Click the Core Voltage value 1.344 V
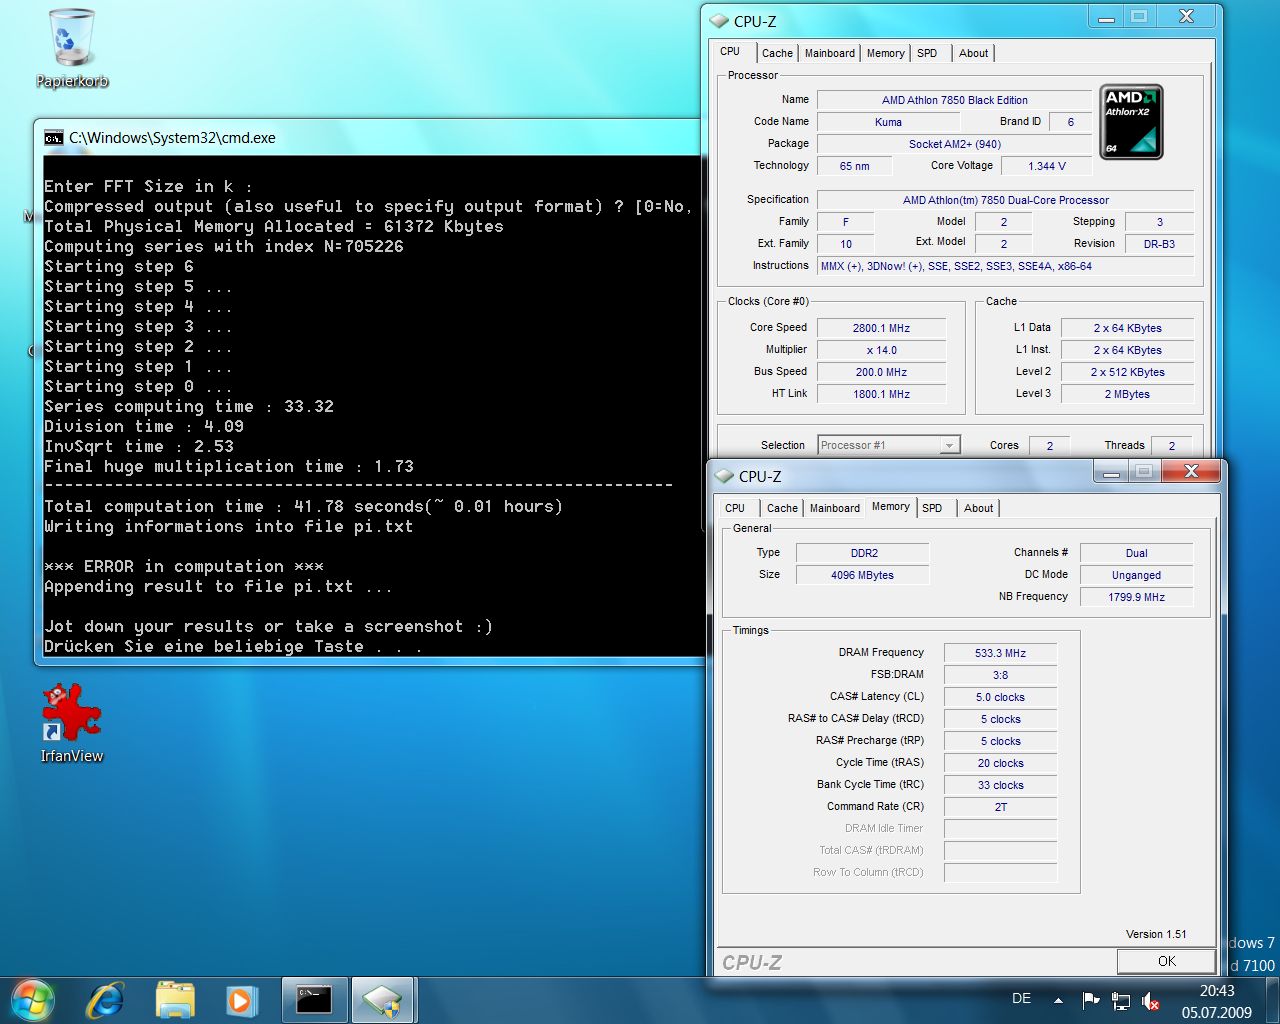1280x1024 pixels. click(1047, 166)
